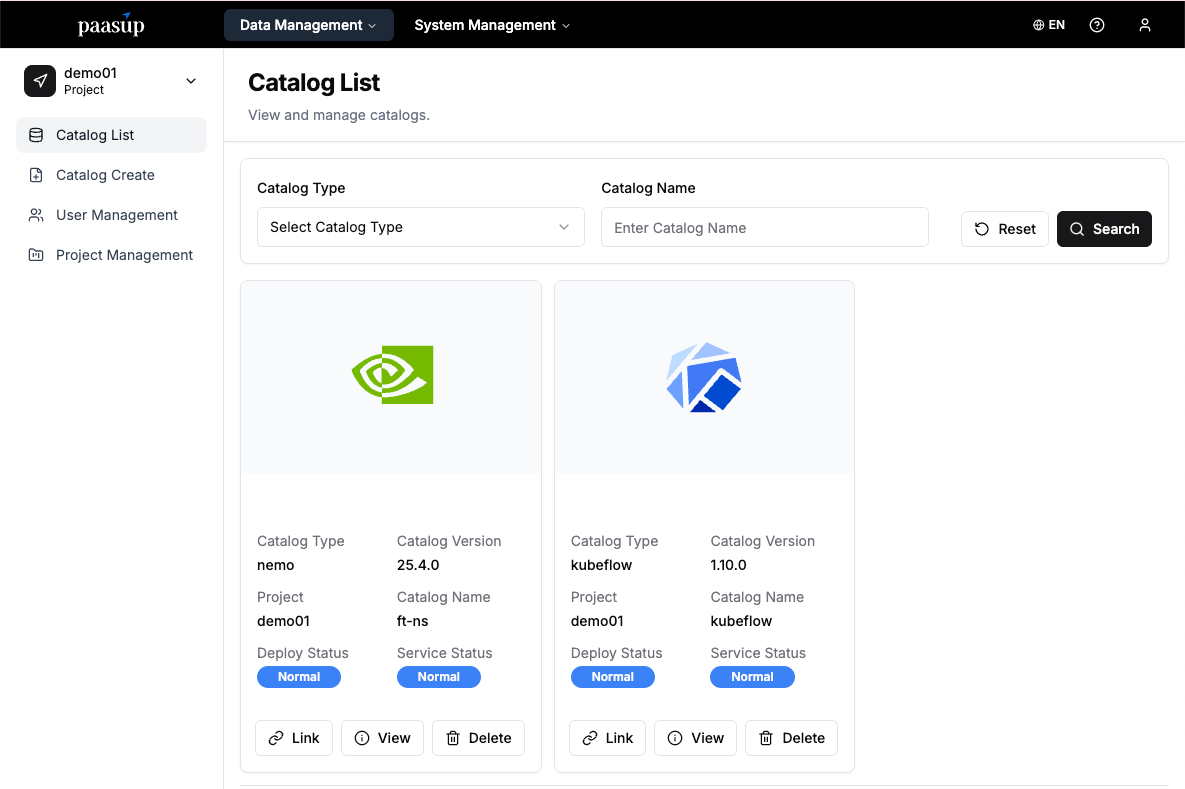Open User Management in sidebar
Viewport: 1185px width, 789px height.
point(111,215)
